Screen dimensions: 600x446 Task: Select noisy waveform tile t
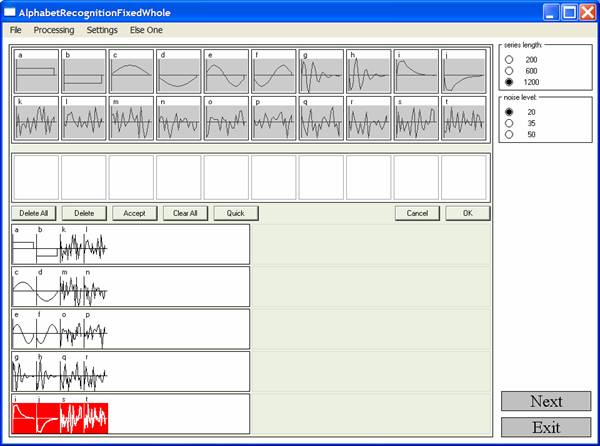tap(463, 118)
